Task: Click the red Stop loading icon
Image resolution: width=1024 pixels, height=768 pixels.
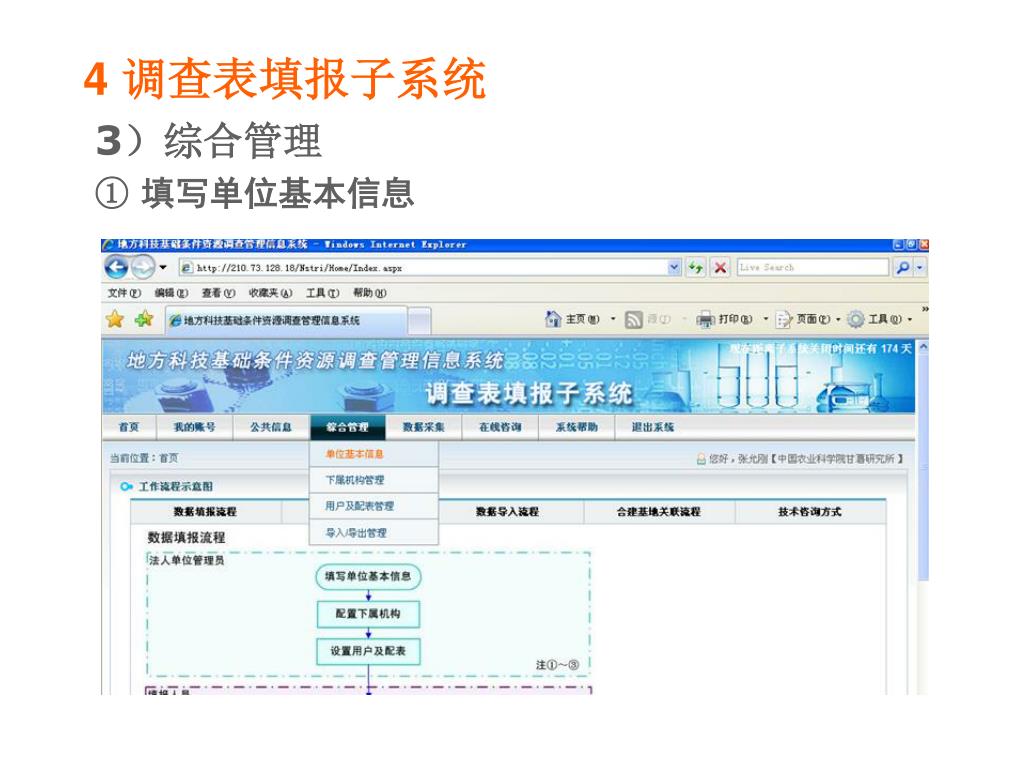Action: click(x=720, y=267)
